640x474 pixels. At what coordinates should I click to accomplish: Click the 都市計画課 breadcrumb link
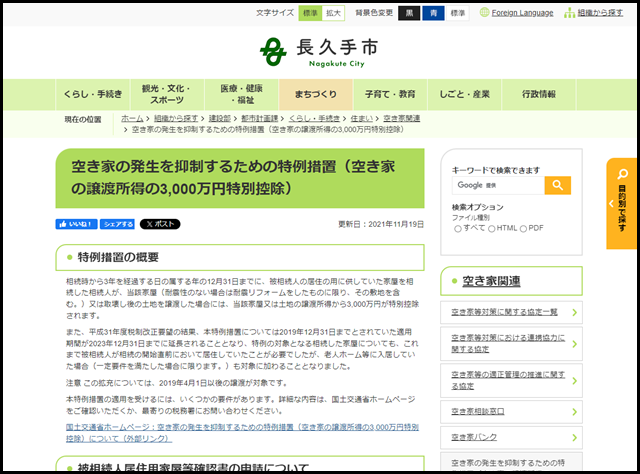[260, 118]
